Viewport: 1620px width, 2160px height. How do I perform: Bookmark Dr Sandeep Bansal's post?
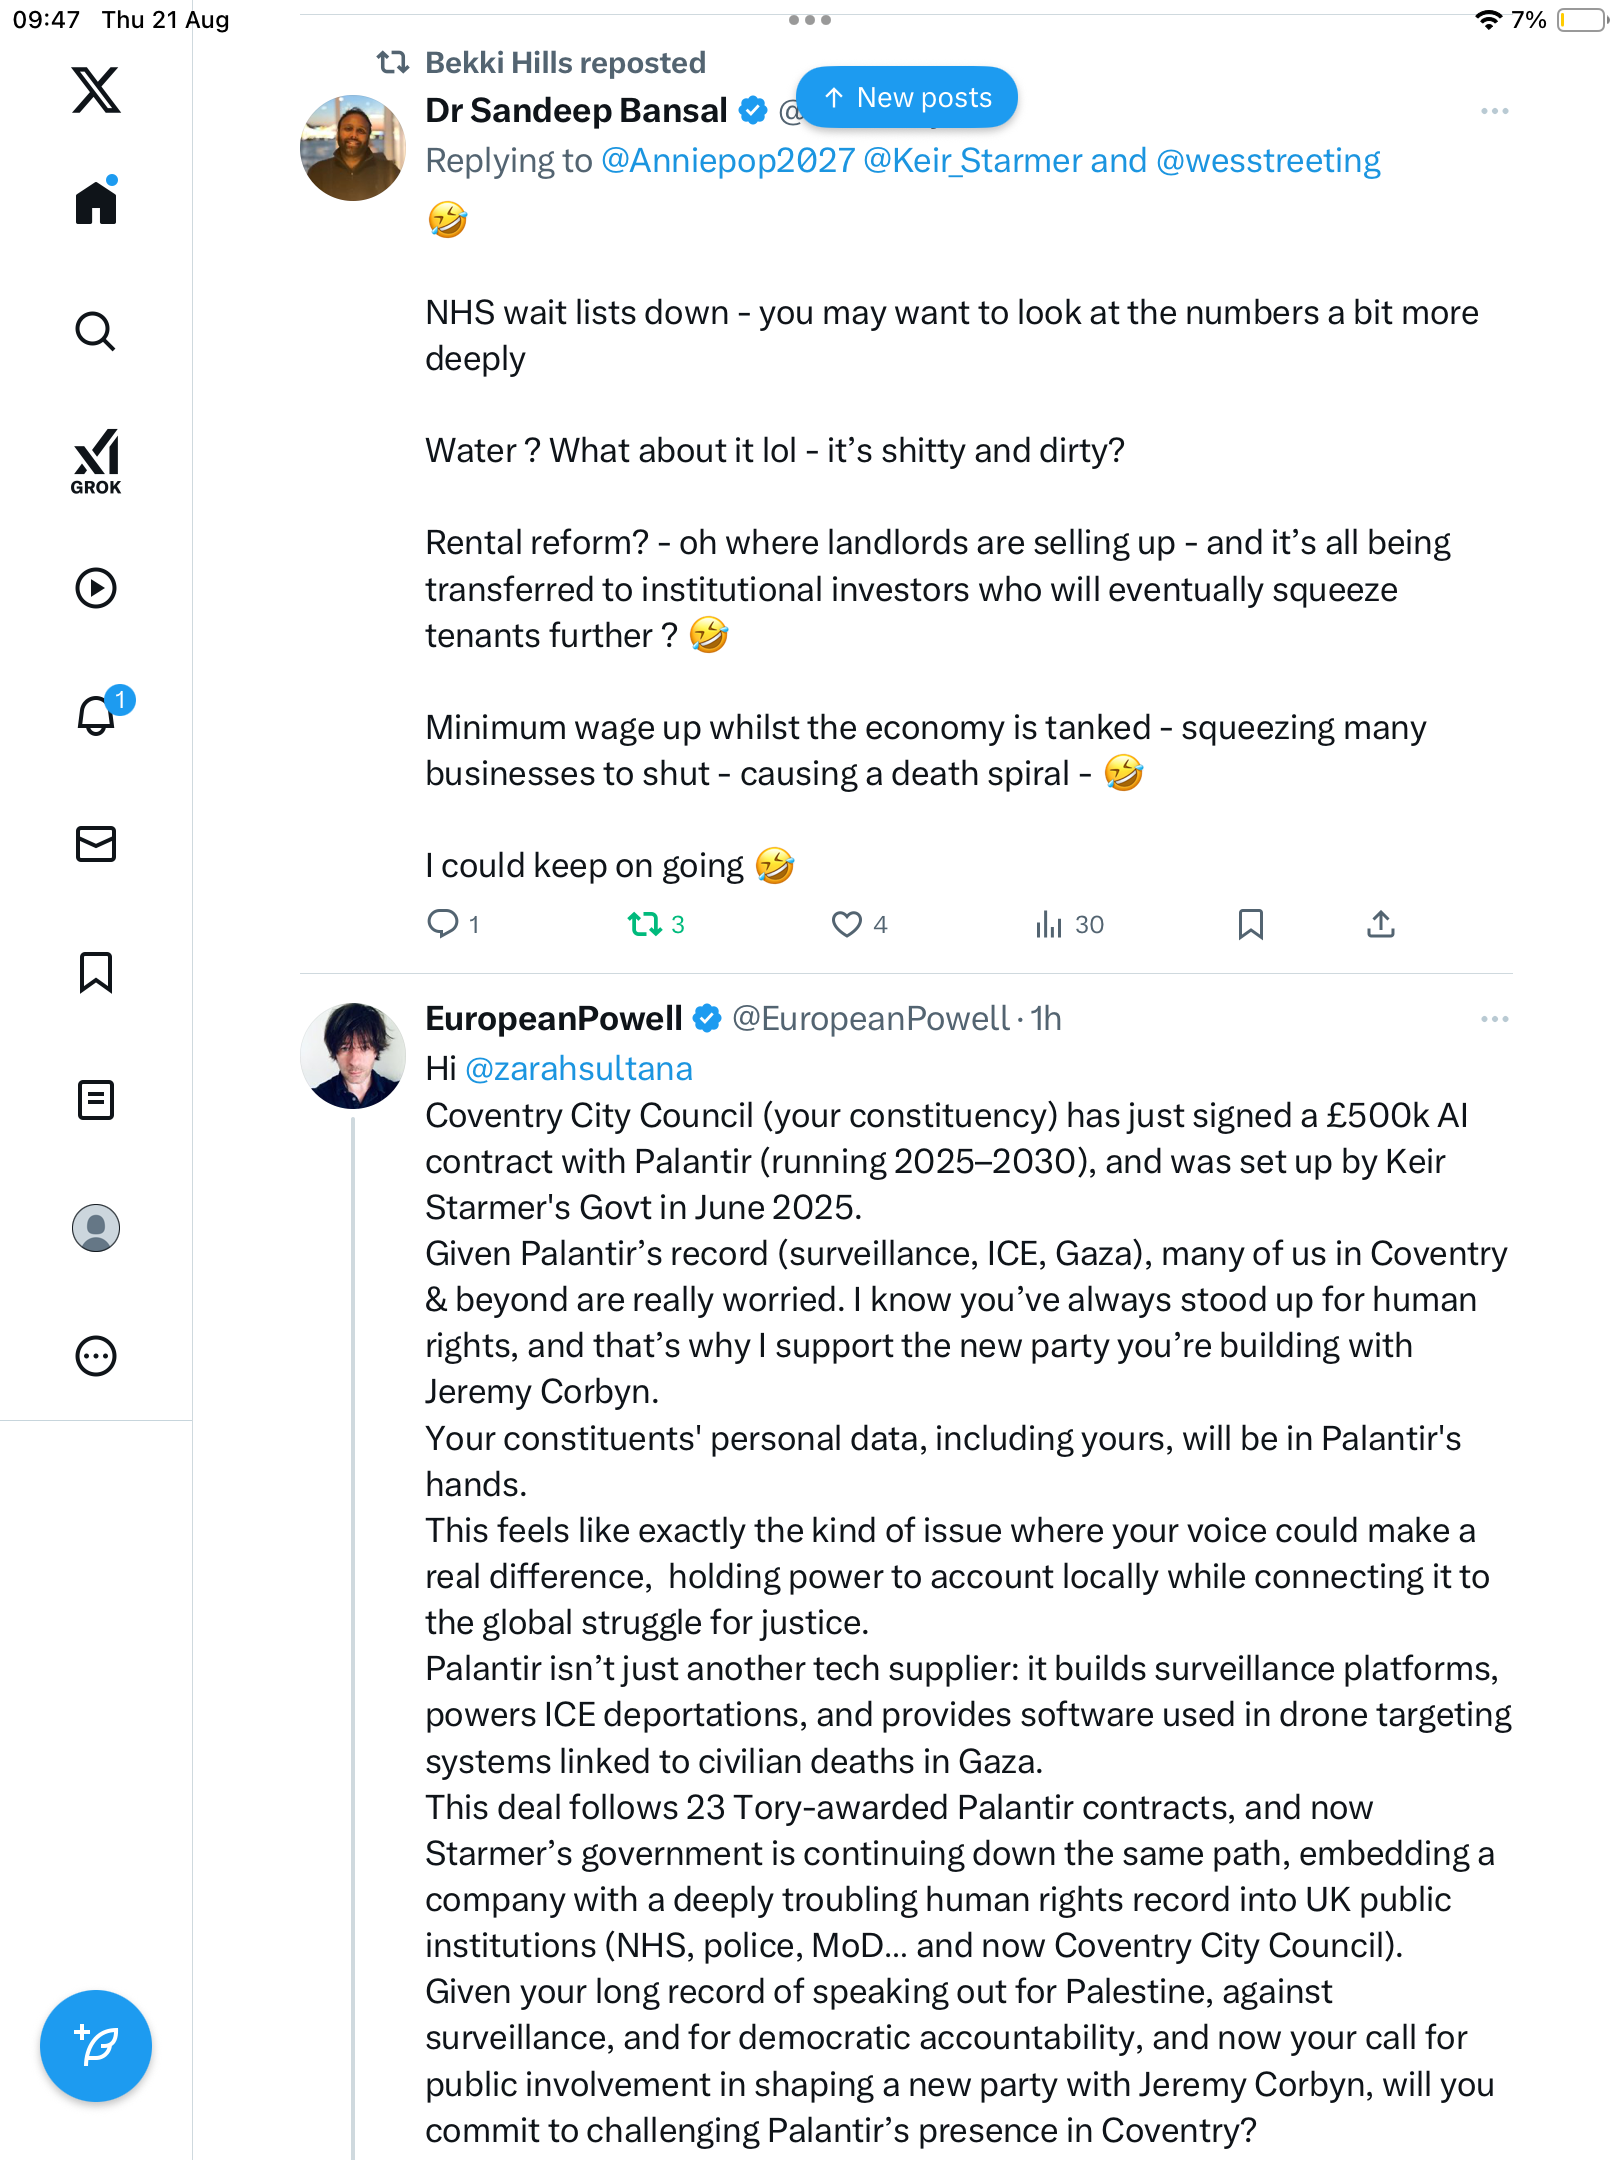point(1250,924)
